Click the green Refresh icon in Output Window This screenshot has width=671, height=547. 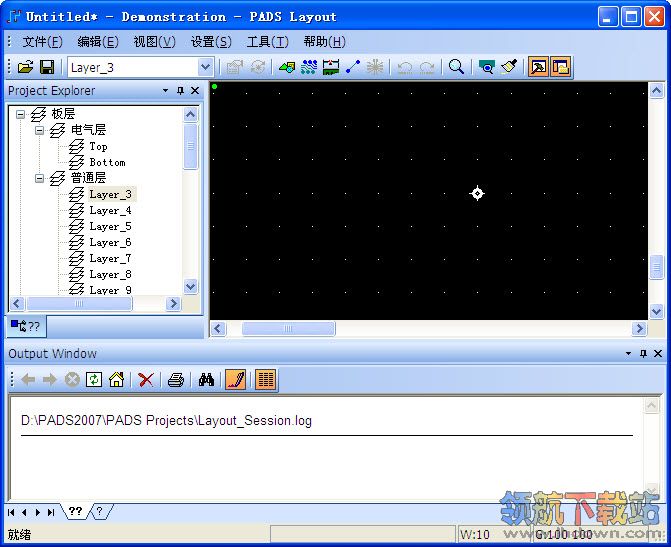coord(94,379)
